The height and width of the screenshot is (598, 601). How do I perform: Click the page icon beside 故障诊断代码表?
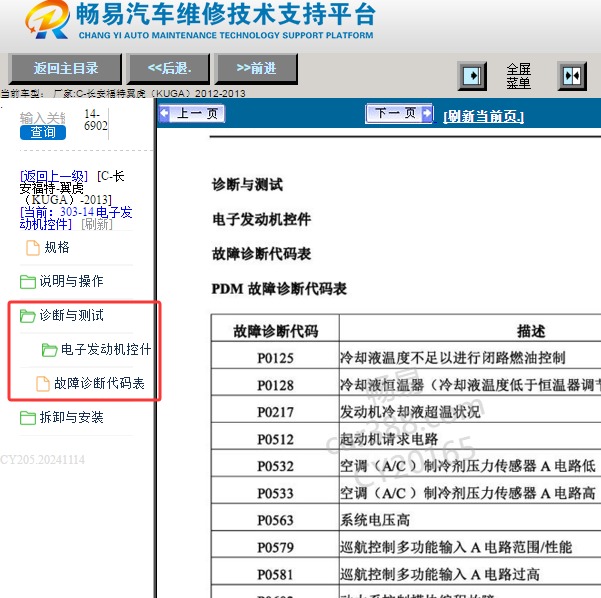pyautogui.click(x=43, y=384)
